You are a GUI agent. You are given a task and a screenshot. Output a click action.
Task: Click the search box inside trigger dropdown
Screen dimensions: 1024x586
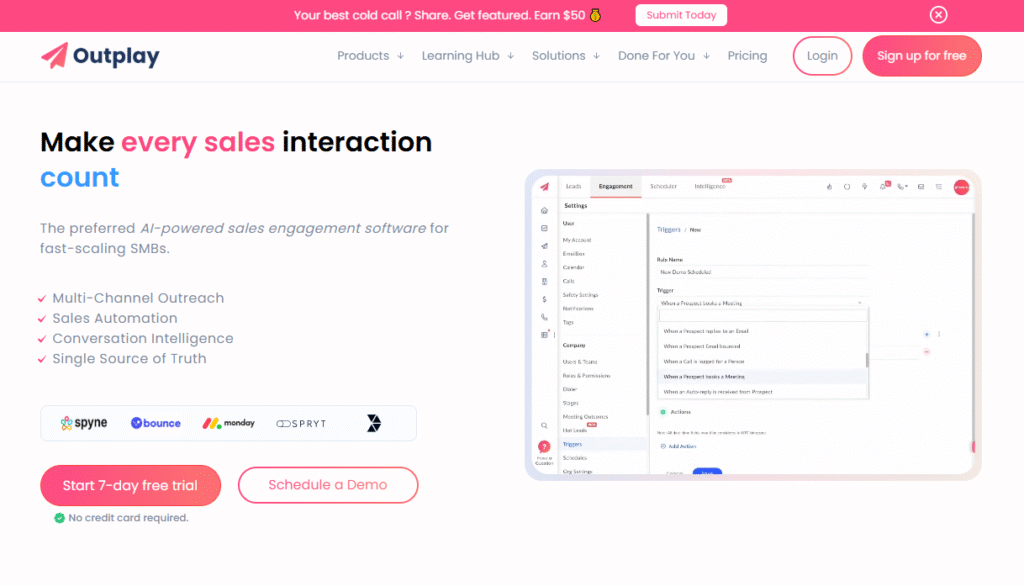click(763, 316)
